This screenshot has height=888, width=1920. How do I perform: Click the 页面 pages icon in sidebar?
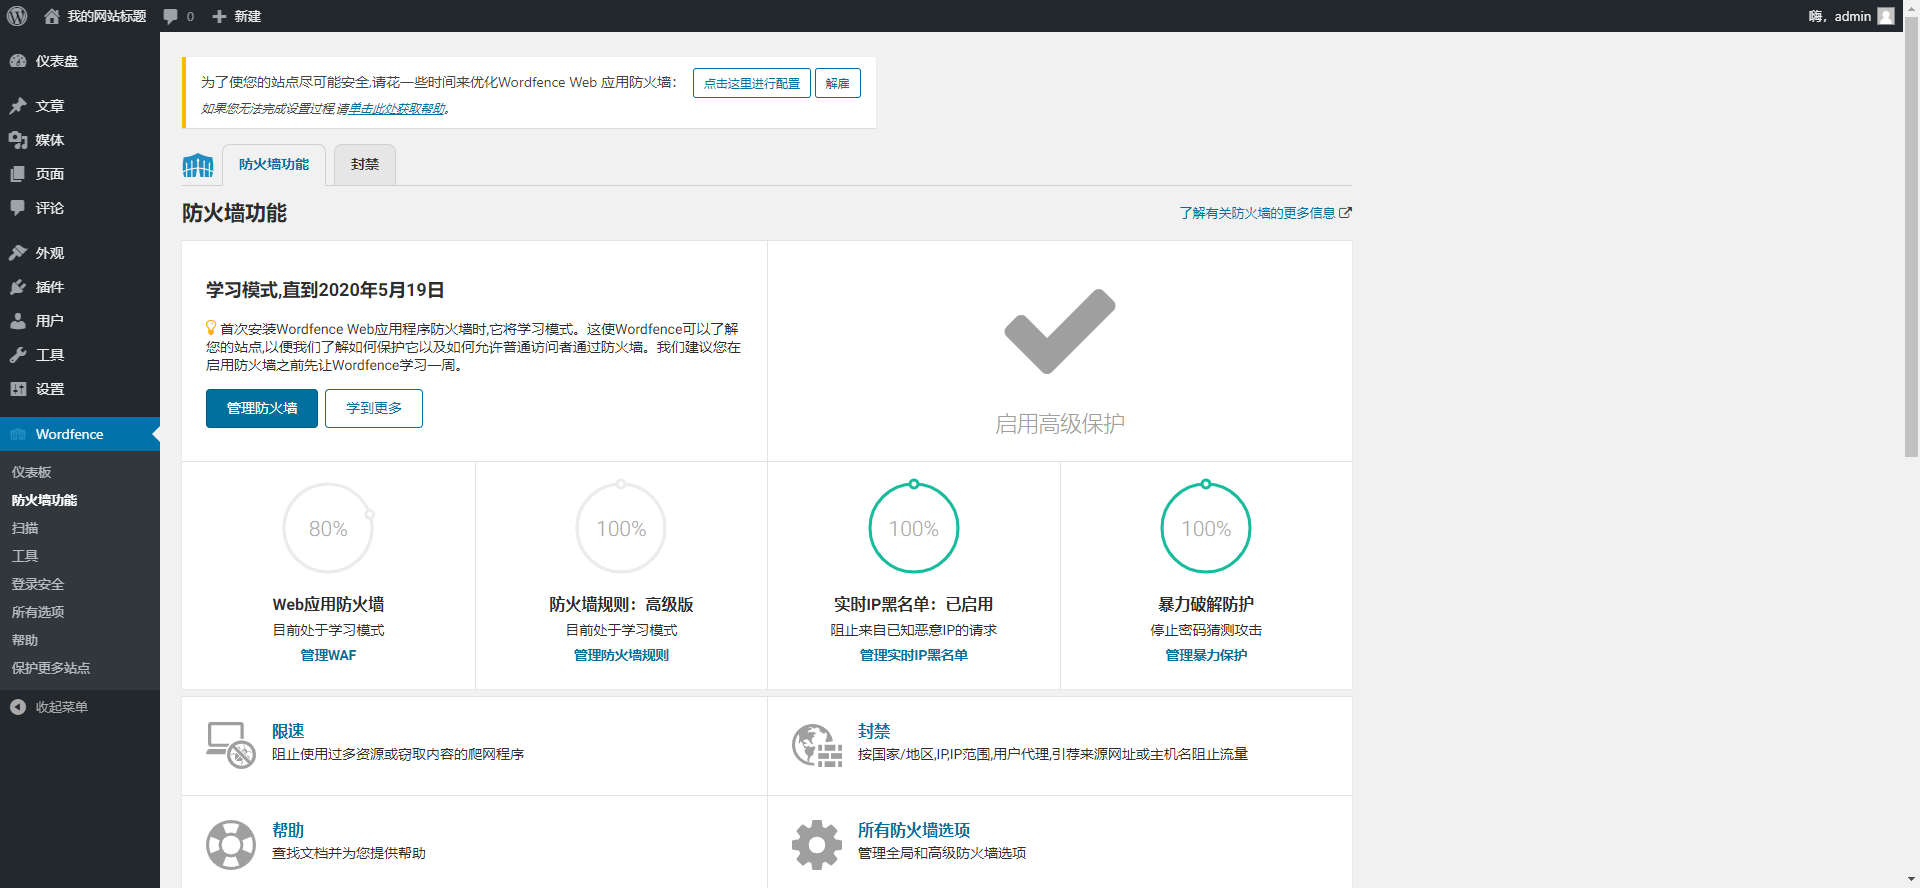(x=18, y=174)
